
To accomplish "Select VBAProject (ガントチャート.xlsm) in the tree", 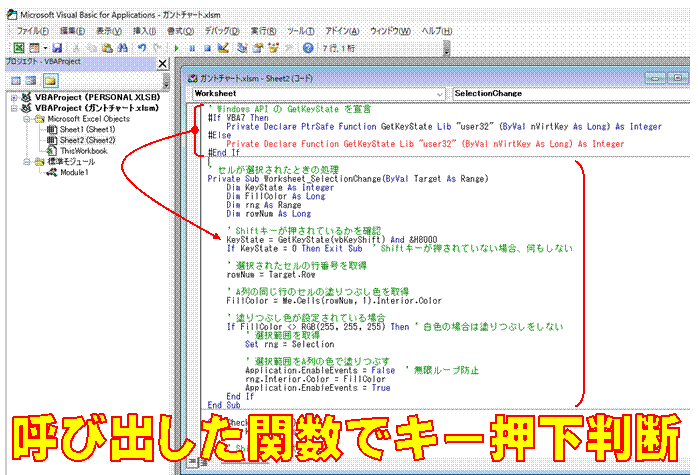I will (97, 108).
